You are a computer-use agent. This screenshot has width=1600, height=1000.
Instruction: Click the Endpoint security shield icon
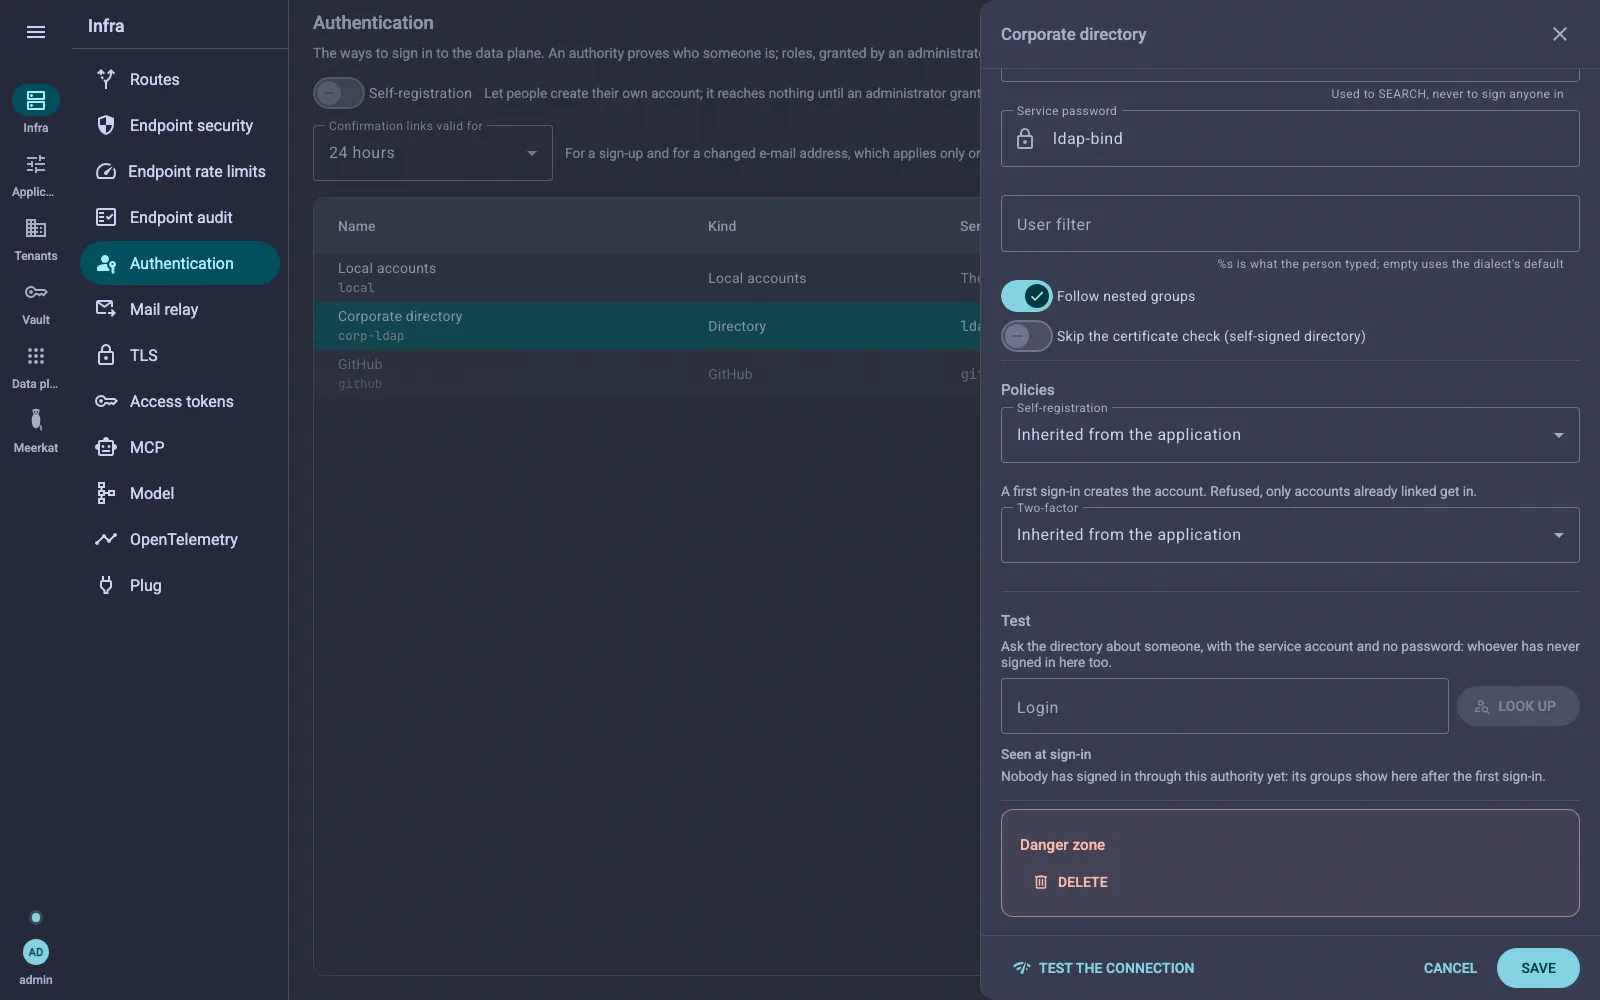point(106,125)
